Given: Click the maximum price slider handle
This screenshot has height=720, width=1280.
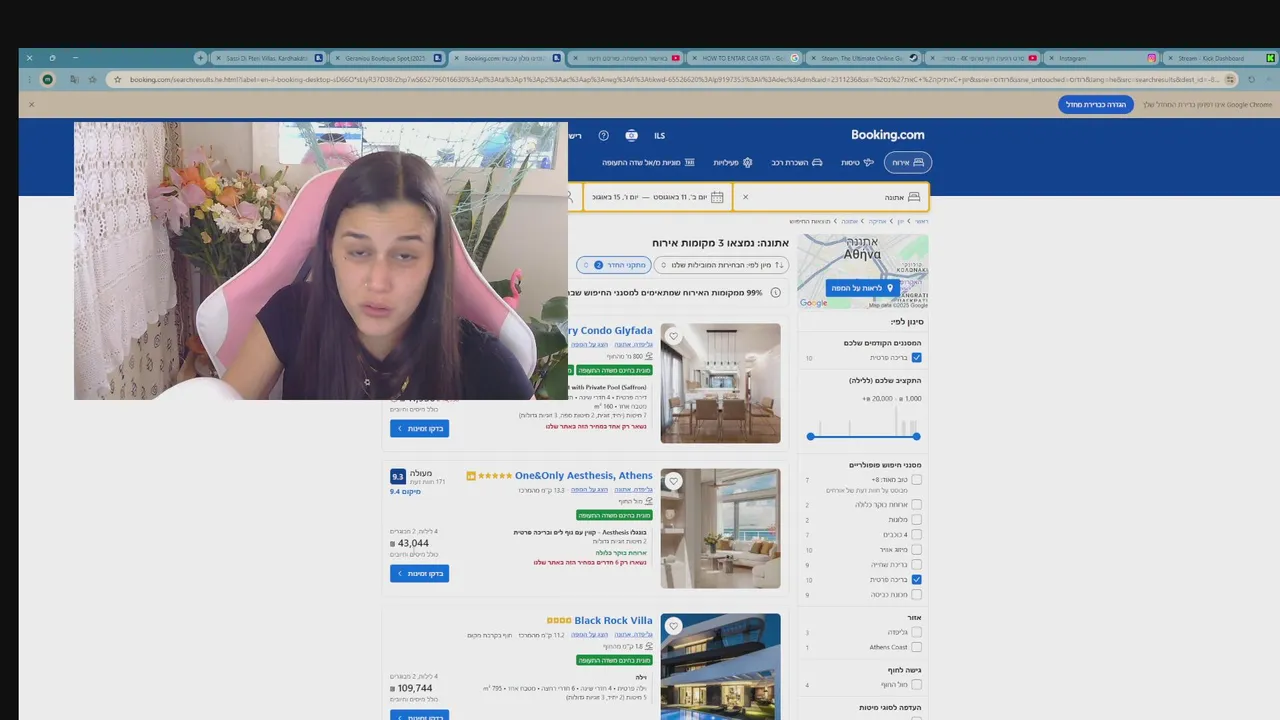Looking at the screenshot, I should click(x=916, y=436).
